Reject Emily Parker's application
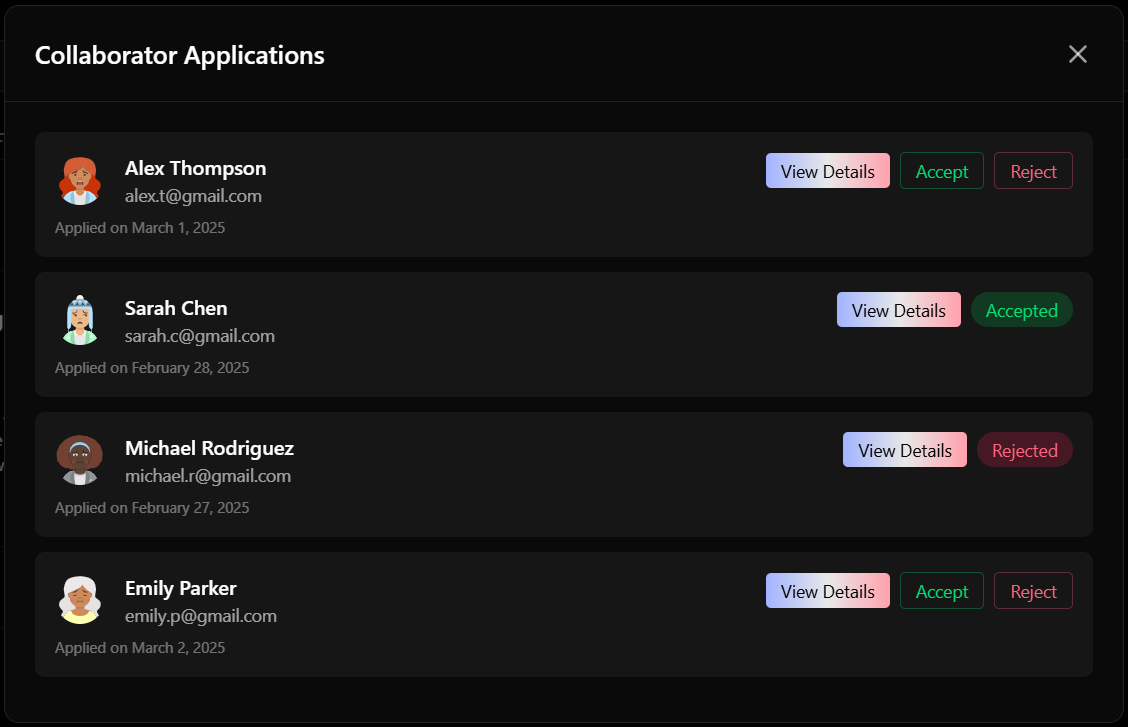 (x=1033, y=591)
